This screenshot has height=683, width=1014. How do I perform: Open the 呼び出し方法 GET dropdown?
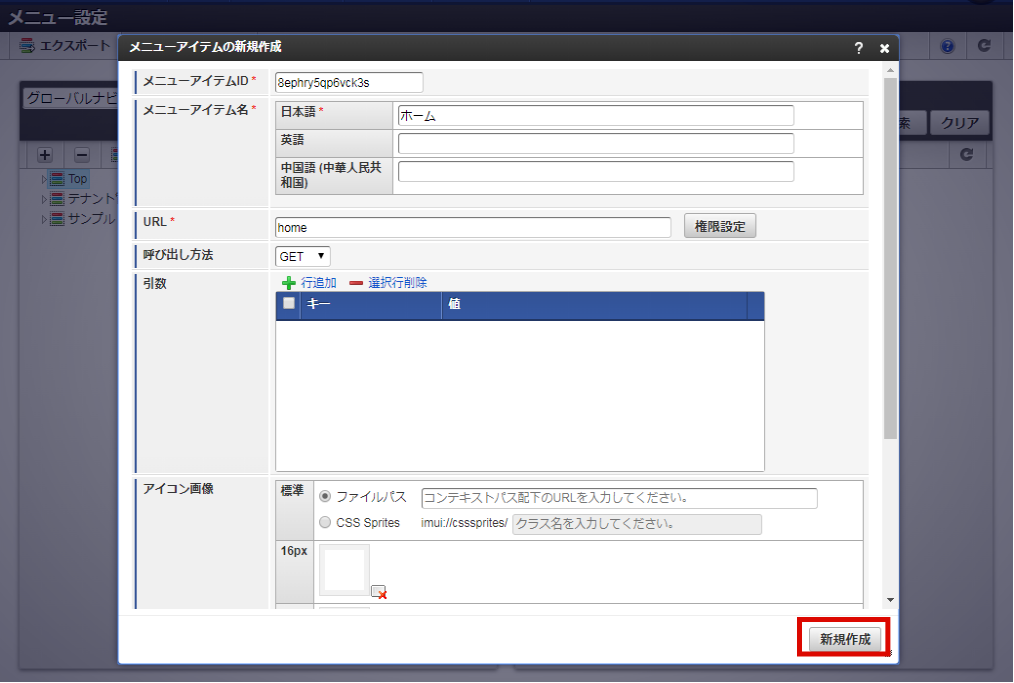(x=302, y=256)
